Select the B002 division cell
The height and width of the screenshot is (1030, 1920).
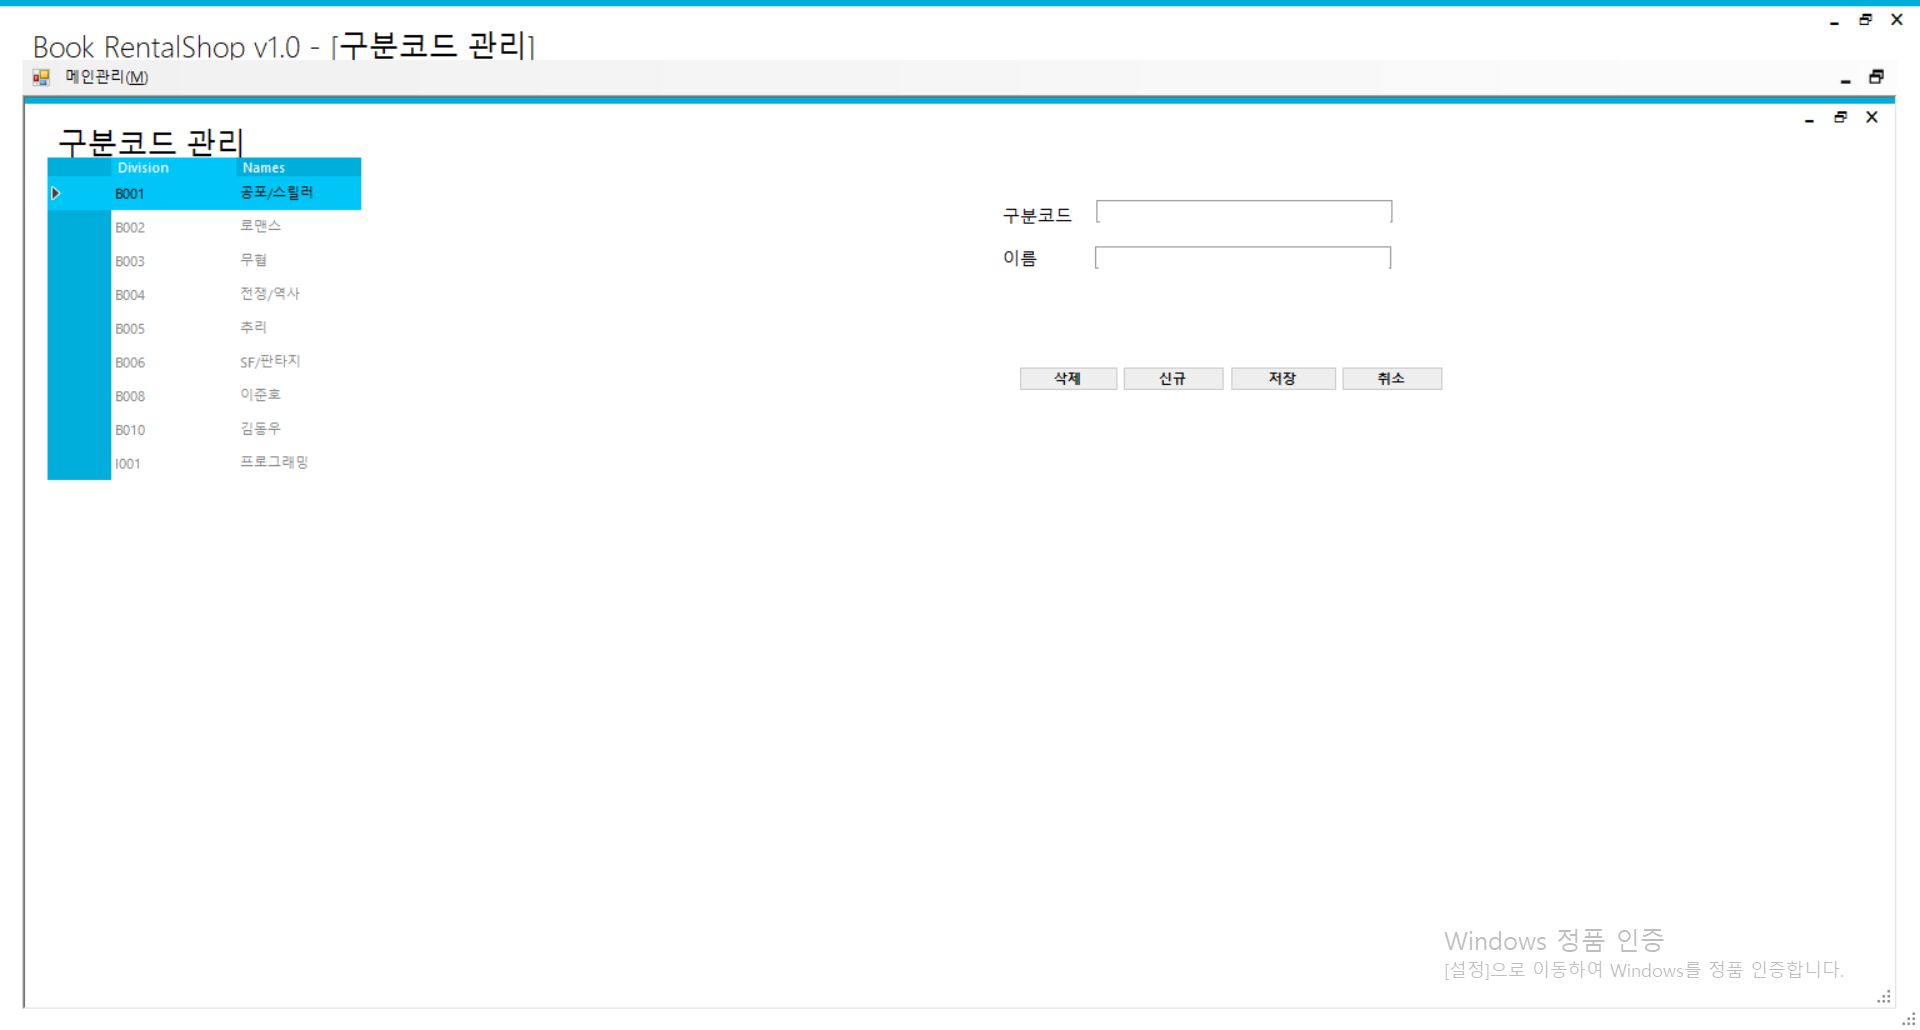174,227
